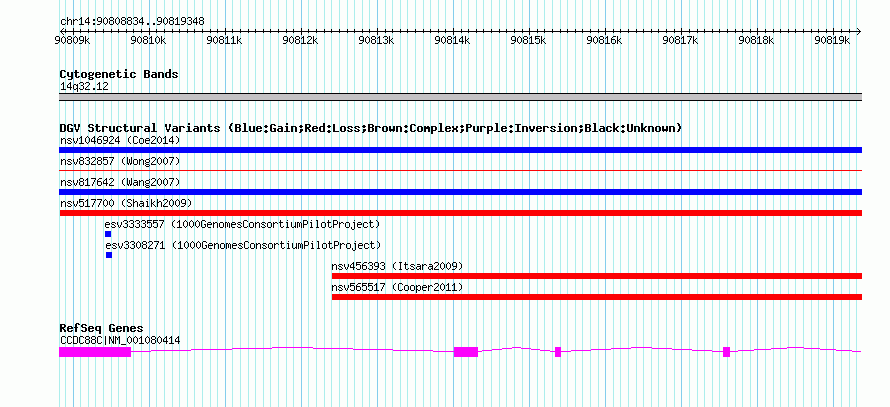Click the small CCDC88C exon near 90817.5k
This screenshot has width=890, height=407.
(727, 352)
